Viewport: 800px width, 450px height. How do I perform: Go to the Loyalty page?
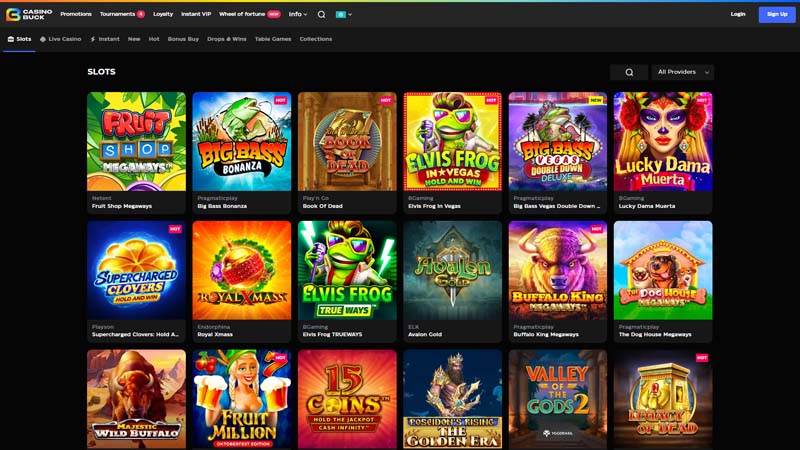[x=163, y=14]
